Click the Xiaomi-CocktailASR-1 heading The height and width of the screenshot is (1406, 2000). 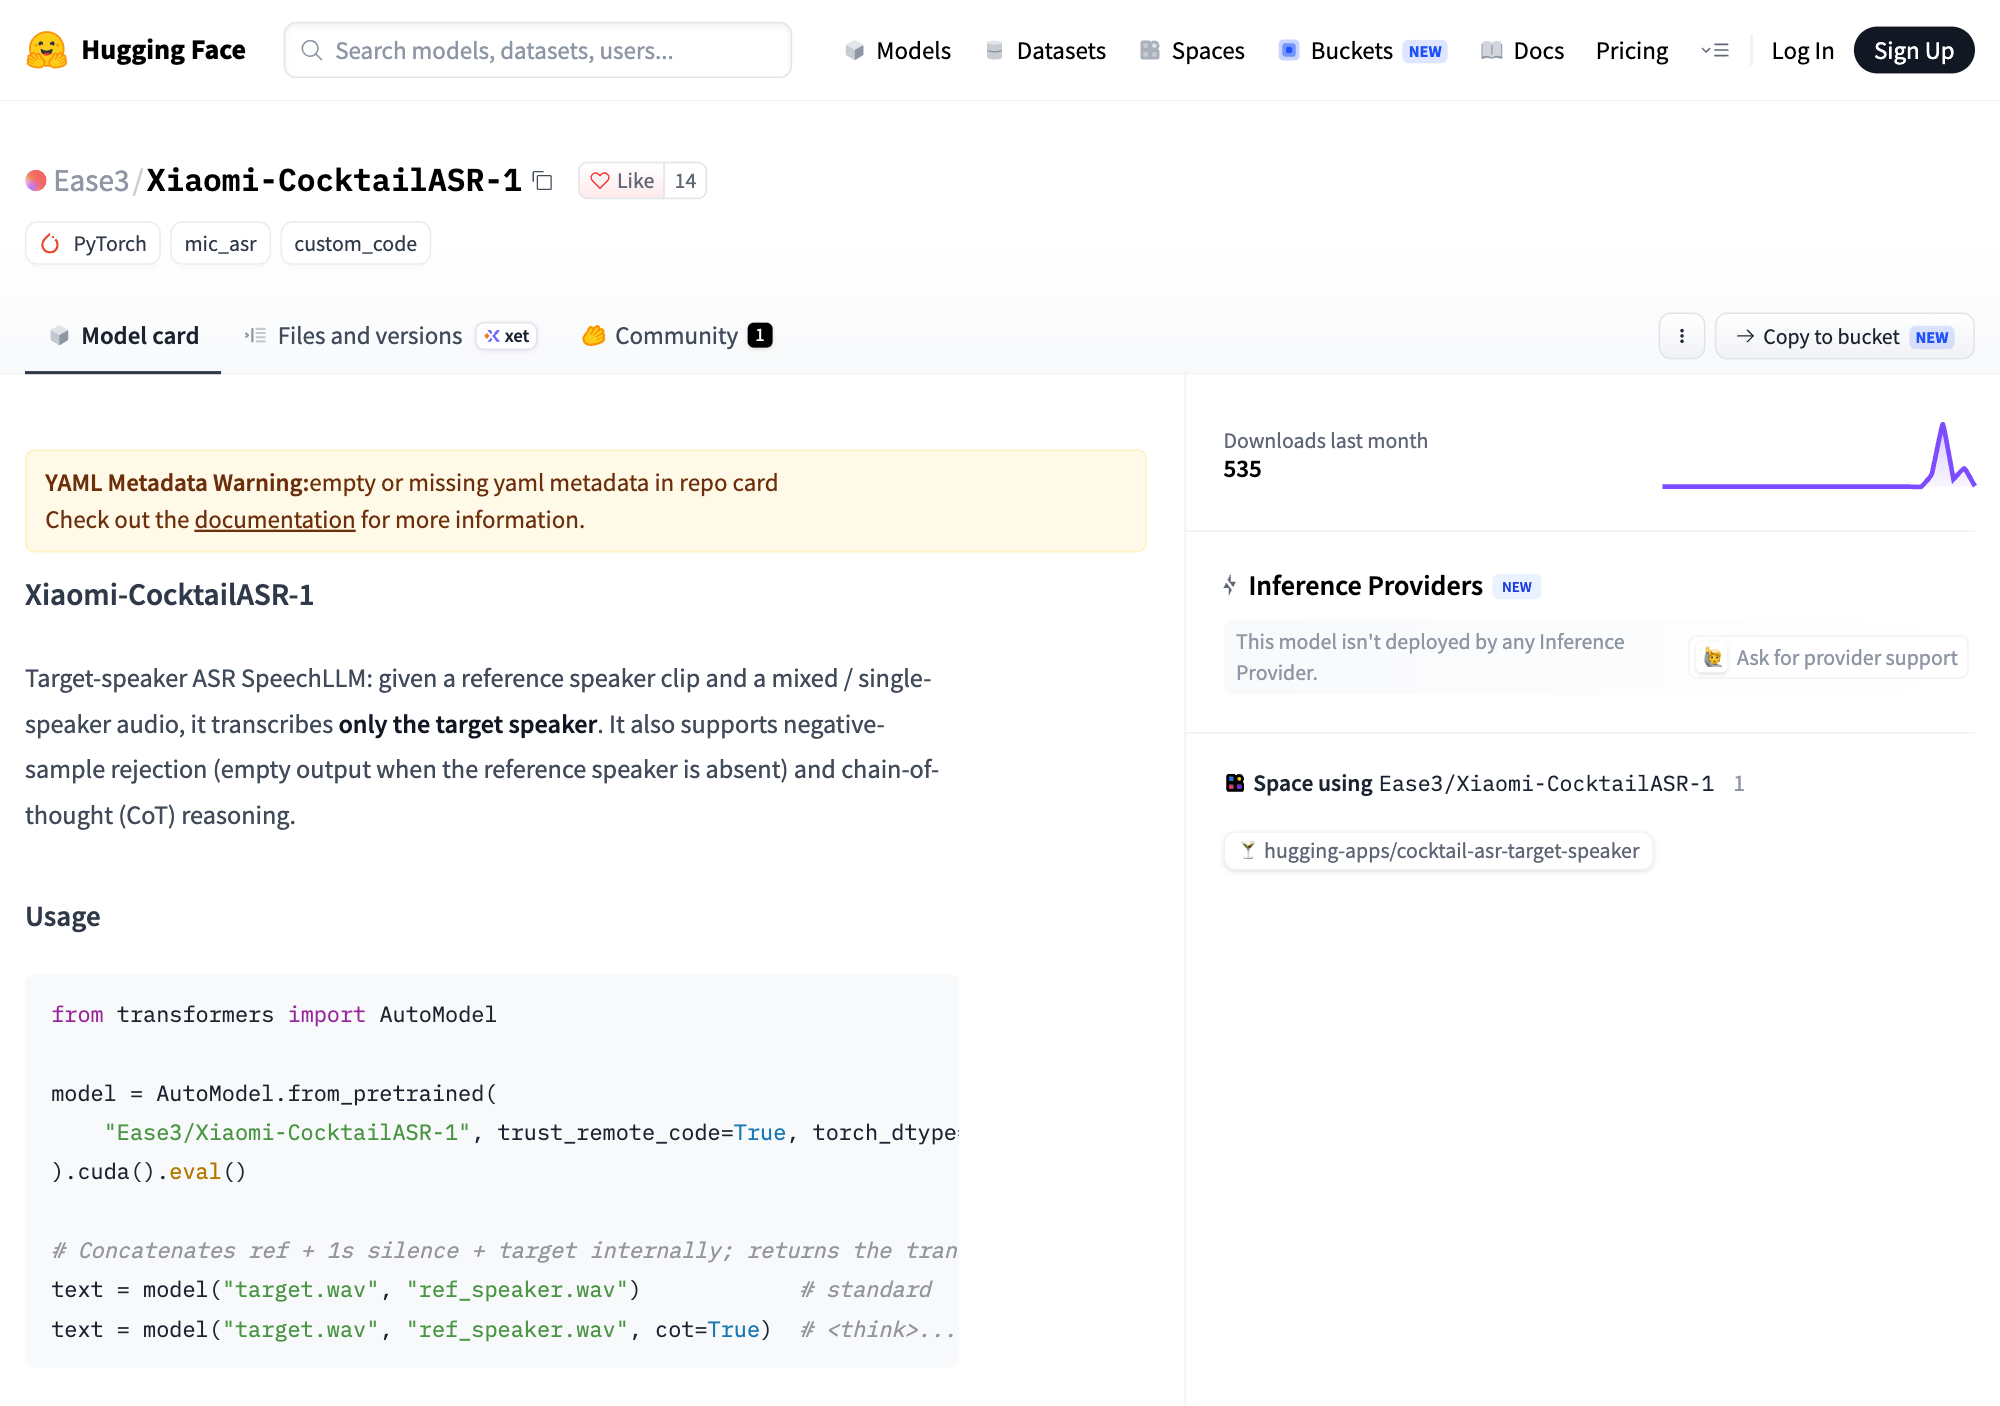click(169, 595)
